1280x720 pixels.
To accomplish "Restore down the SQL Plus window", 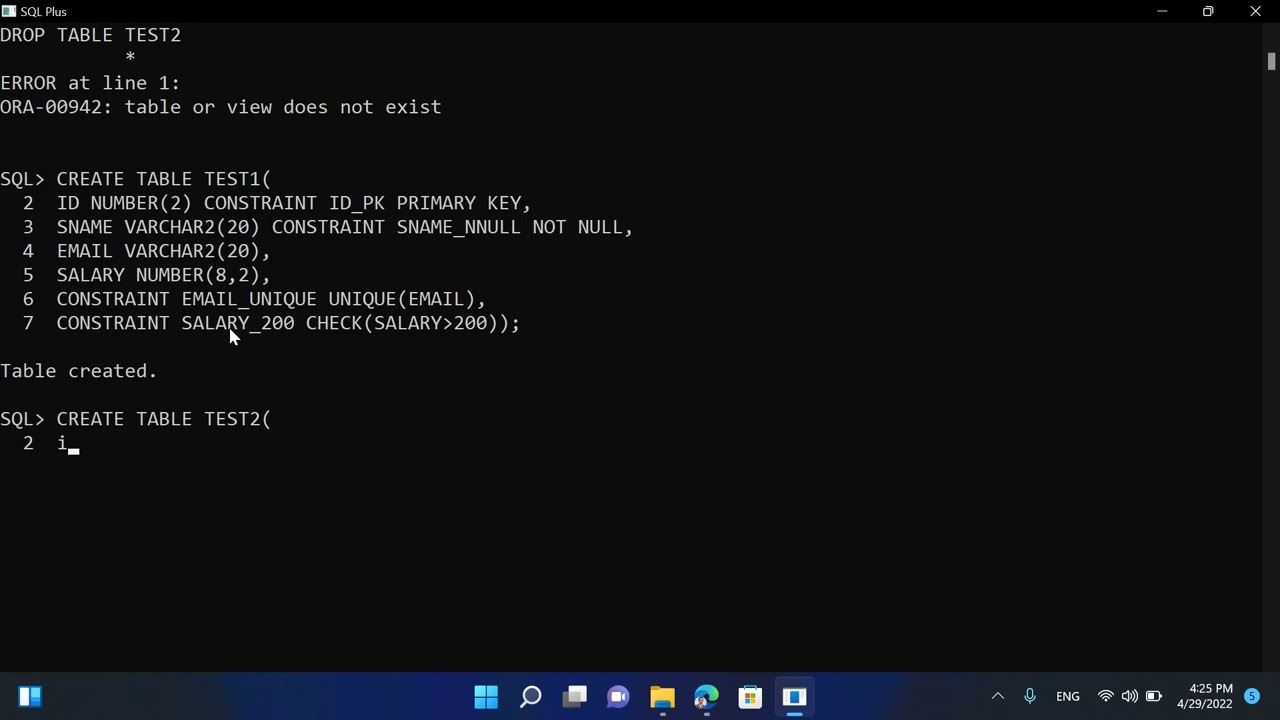I will 1208,11.
